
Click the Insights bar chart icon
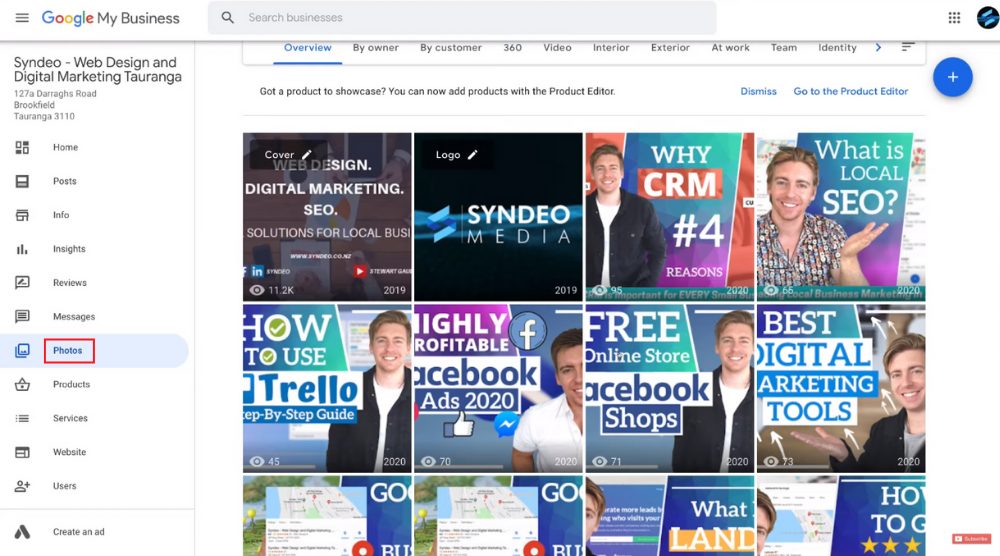pos(22,249)
